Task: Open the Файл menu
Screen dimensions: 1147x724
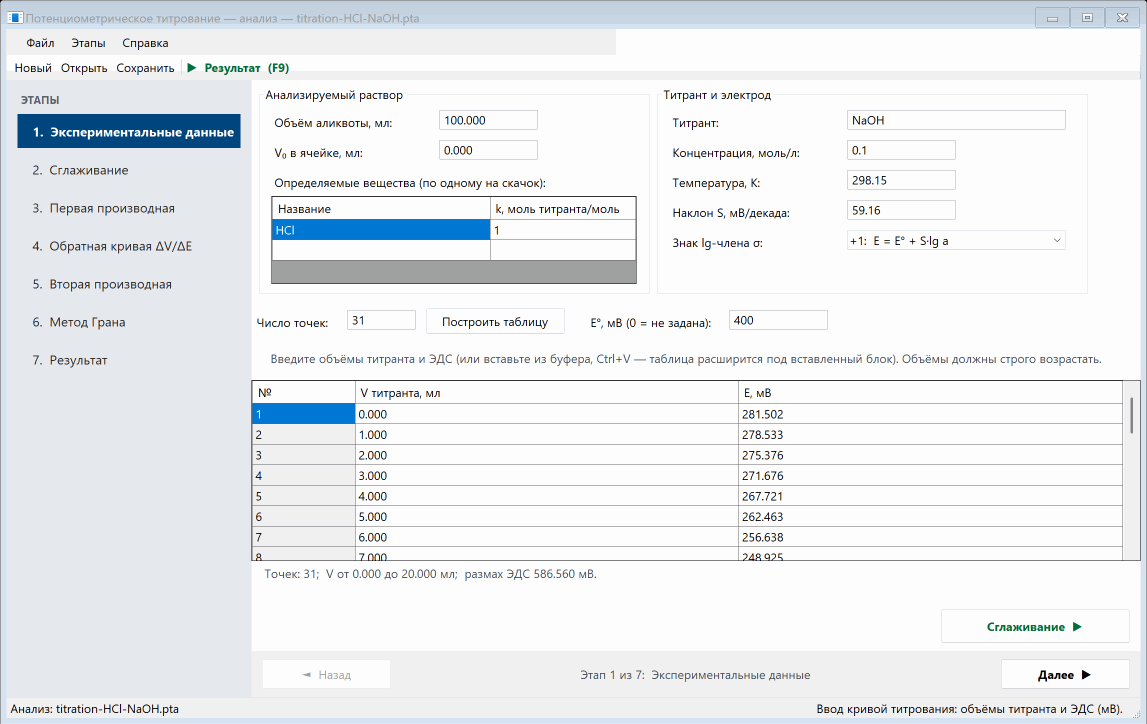Action: coord(40,43)
